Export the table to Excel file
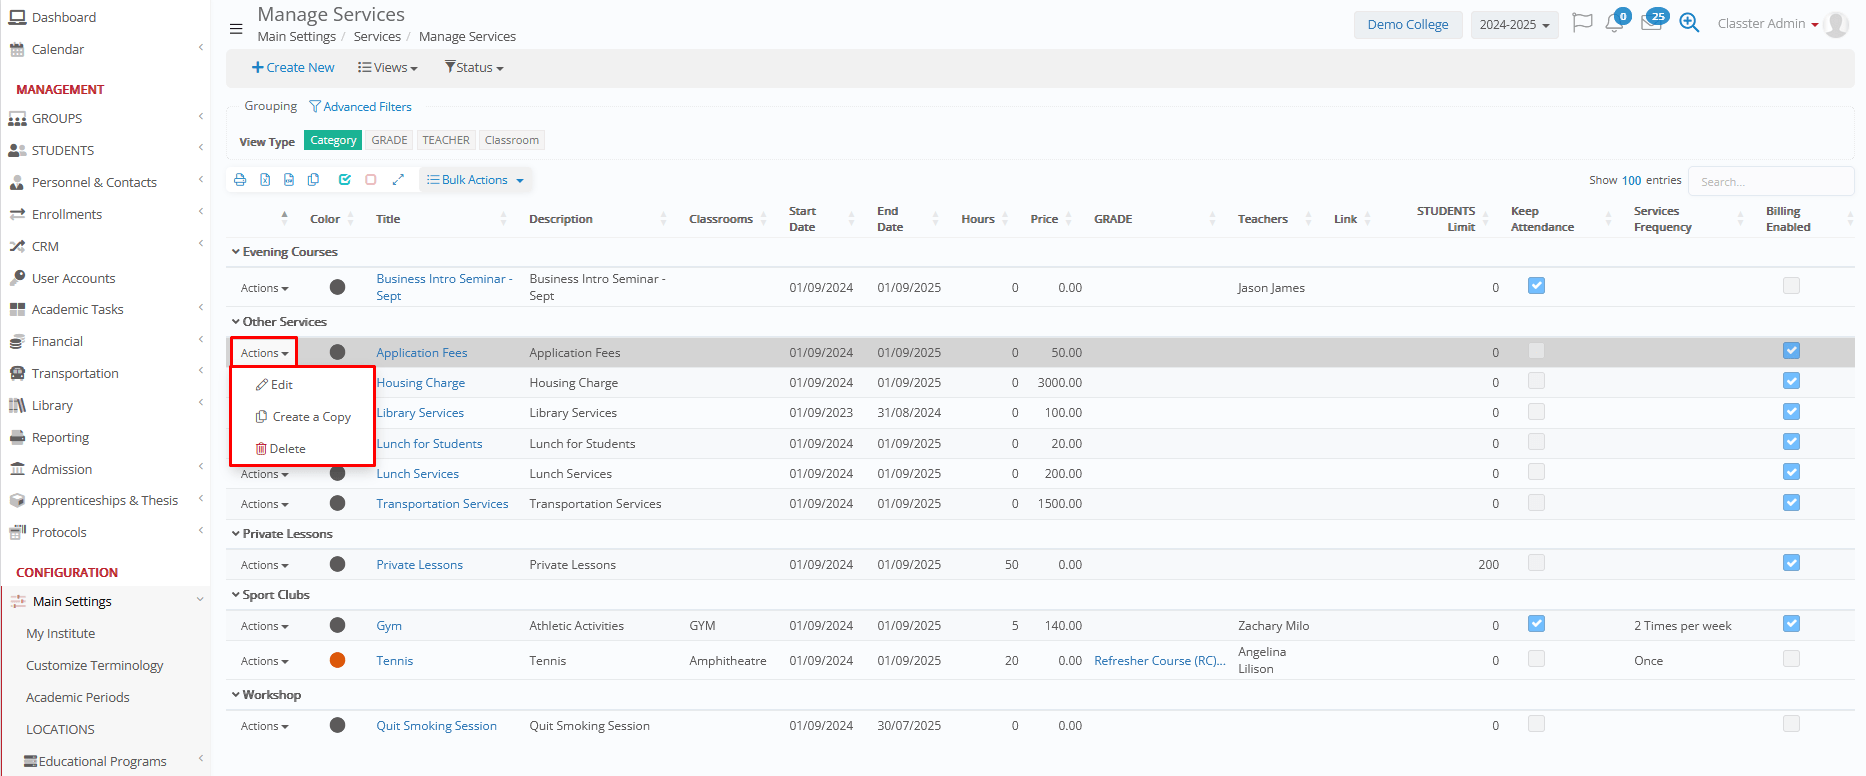 [x=265, y=180]
